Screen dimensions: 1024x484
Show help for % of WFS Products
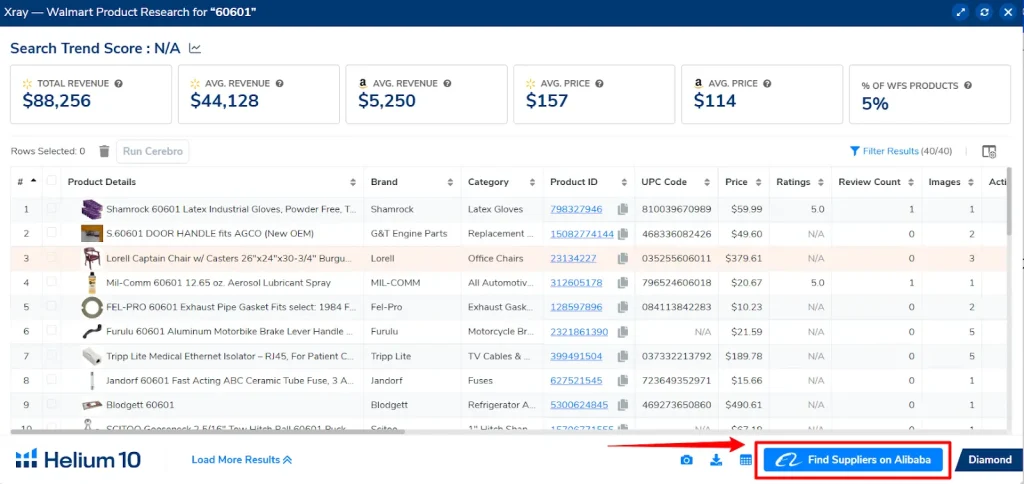point(968,86)
